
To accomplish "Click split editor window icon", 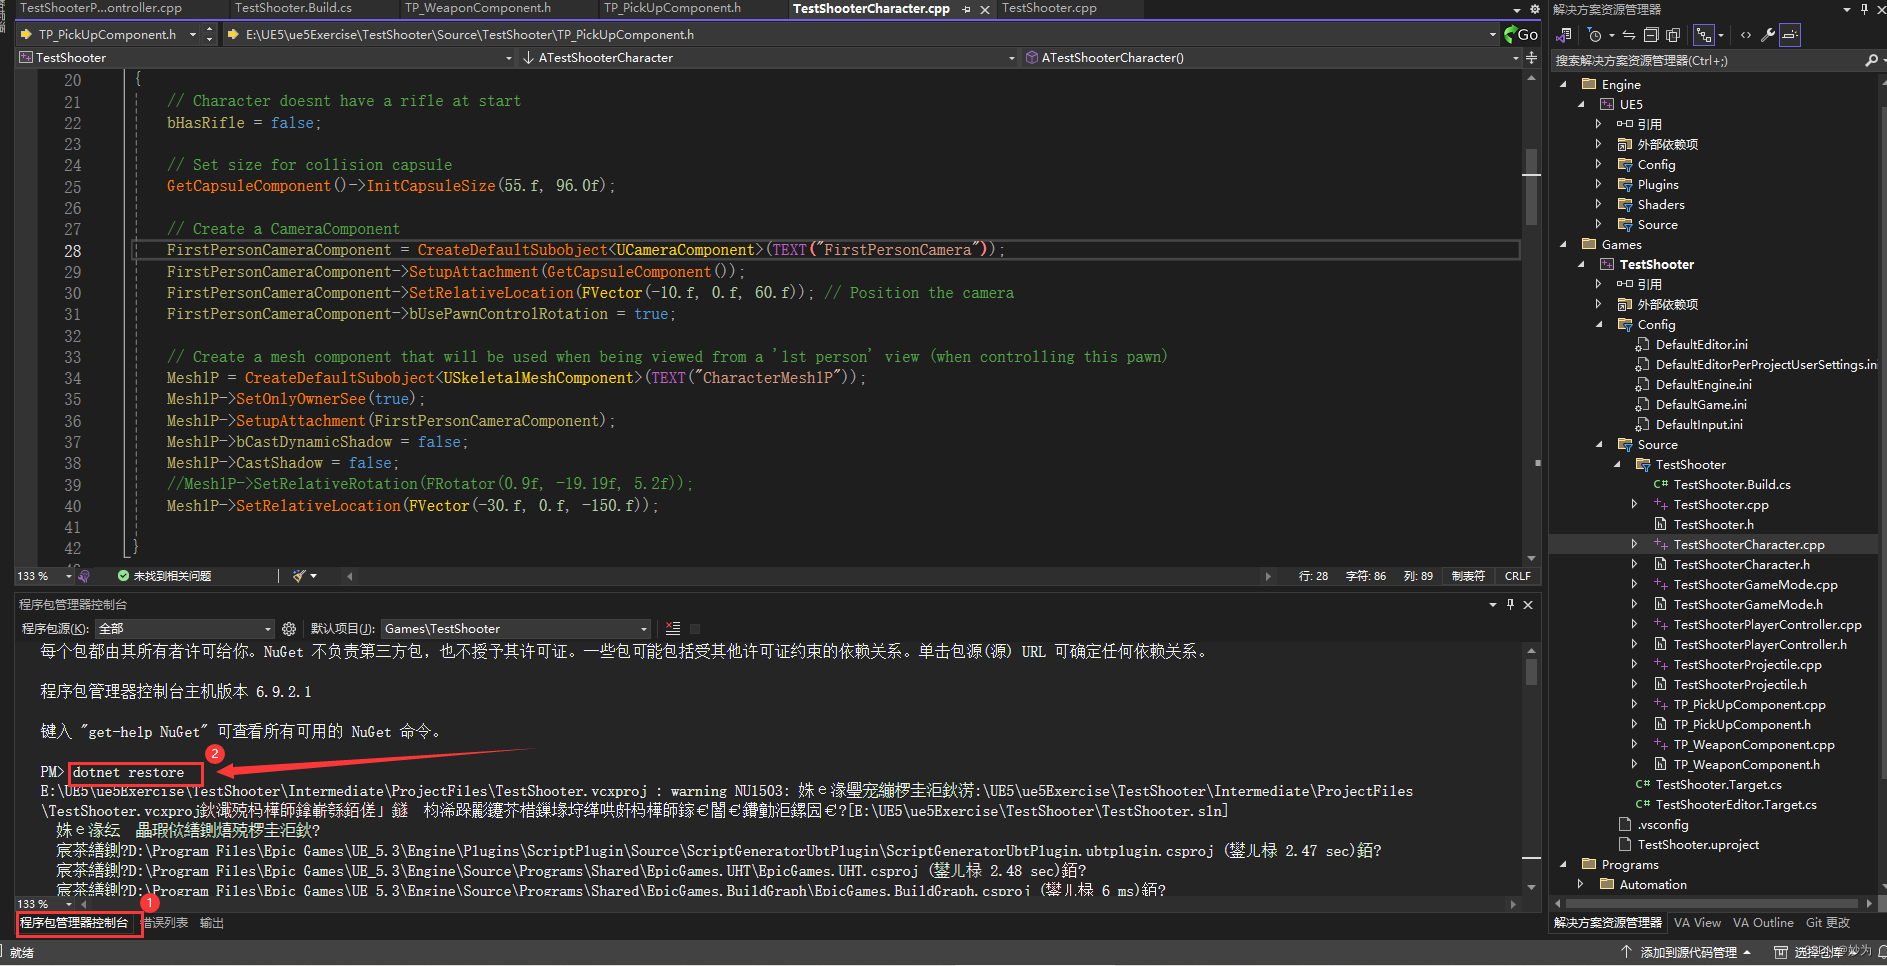I will tap(1531, 58).
